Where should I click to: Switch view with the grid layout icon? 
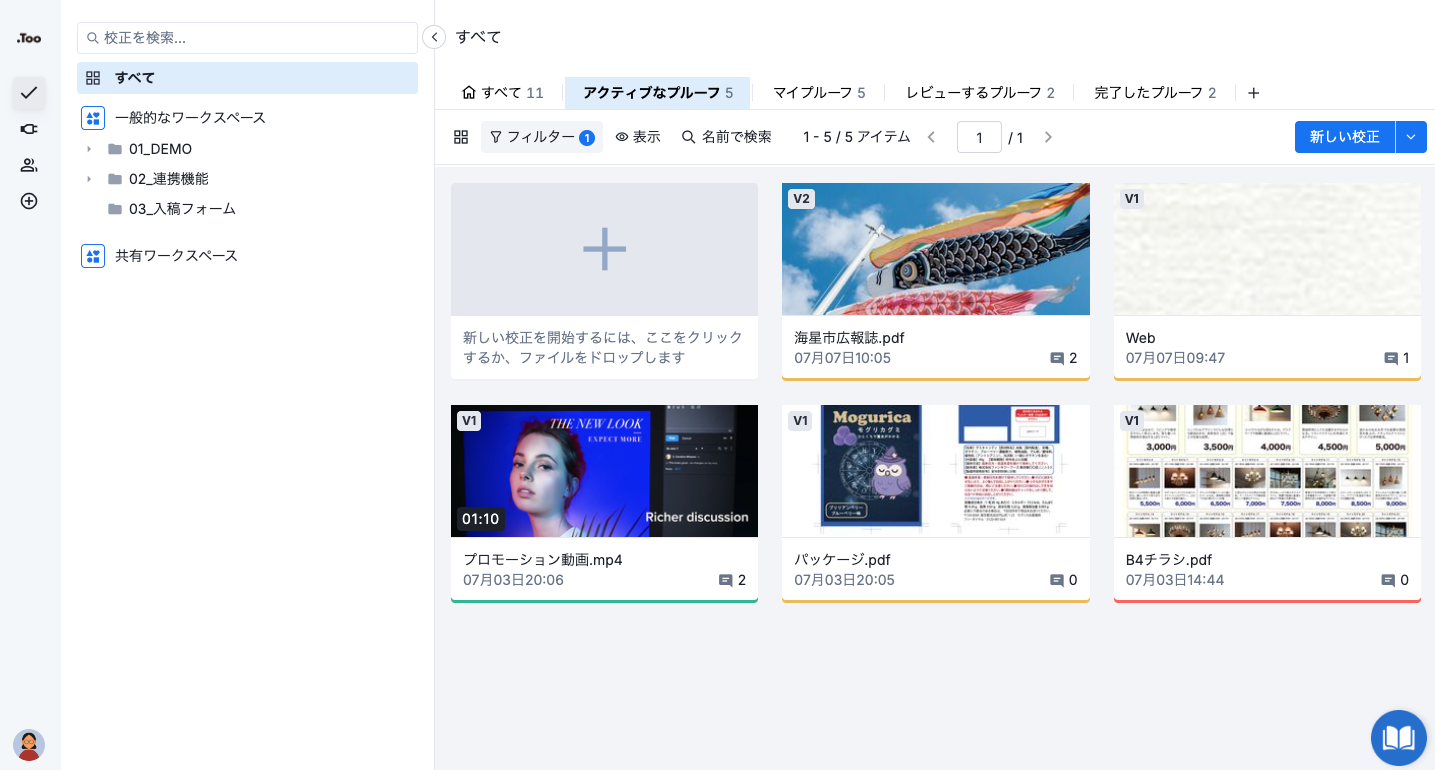[461, 137]
